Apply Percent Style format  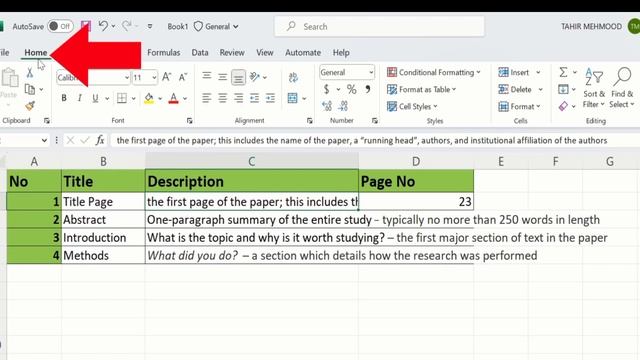pyautogui.click(x=351, y=89)
